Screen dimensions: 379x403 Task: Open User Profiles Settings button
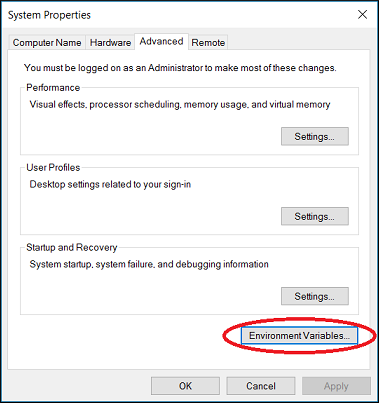(315, 216)
